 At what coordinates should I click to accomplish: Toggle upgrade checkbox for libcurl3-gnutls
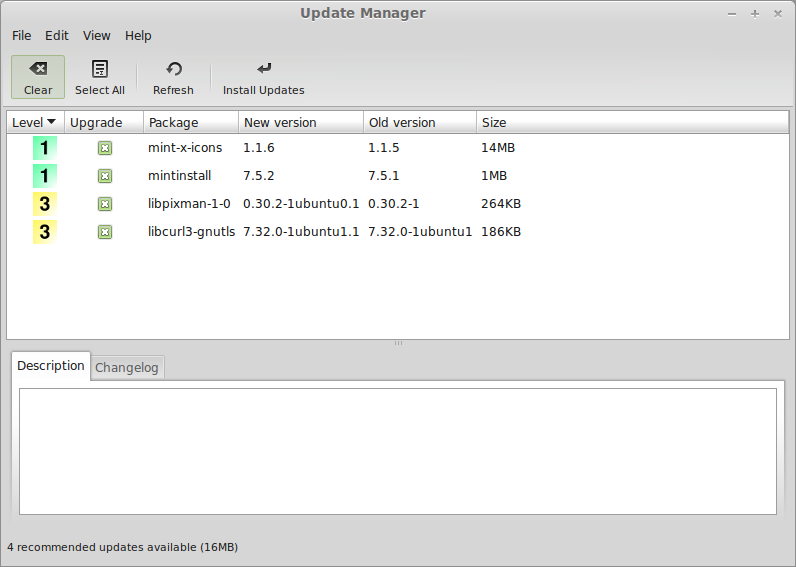click(x=105, y=232)
